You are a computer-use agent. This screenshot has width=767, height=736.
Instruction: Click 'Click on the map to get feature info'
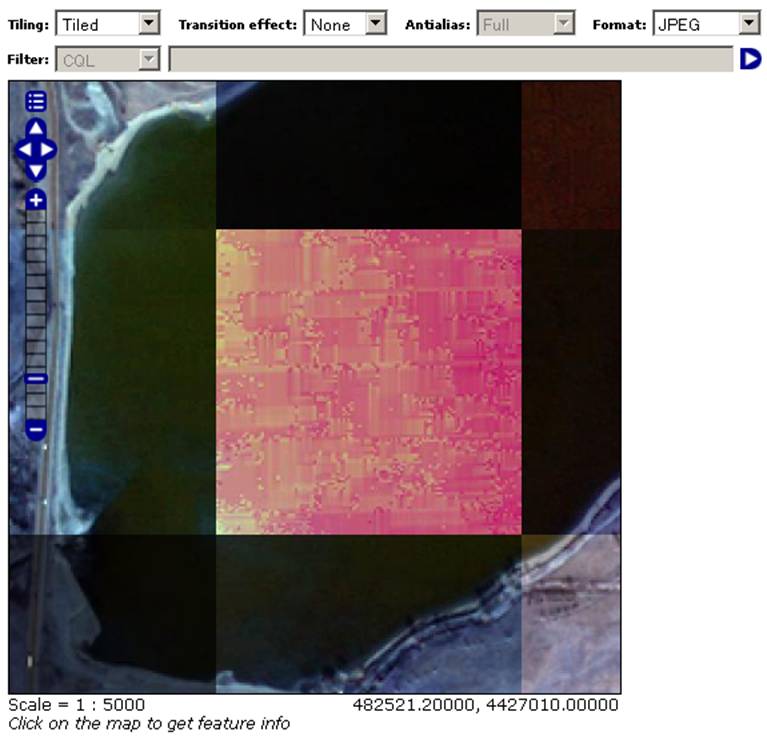pos(149,723)
